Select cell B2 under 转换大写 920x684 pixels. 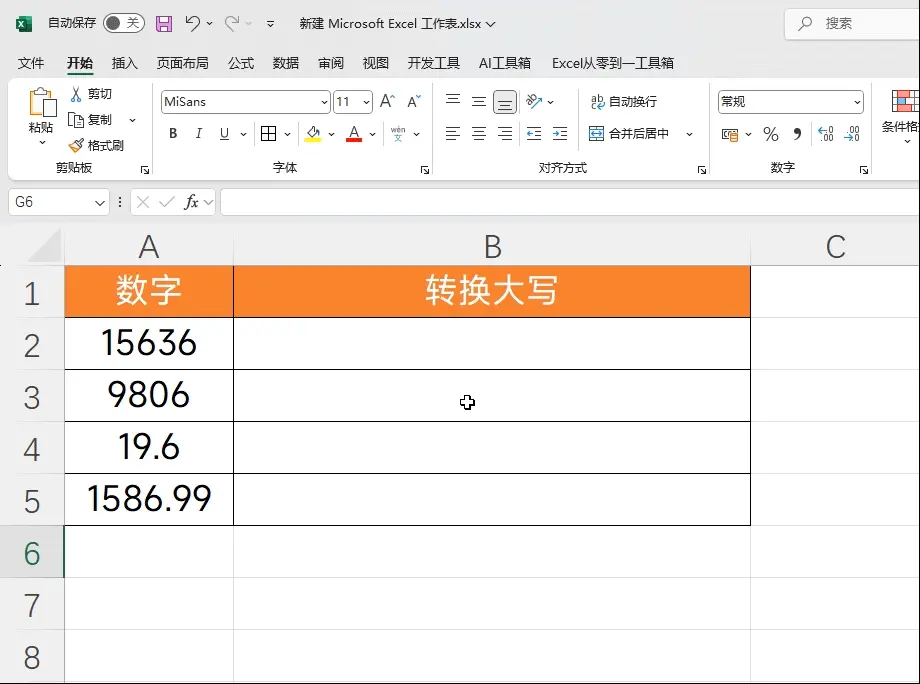tap(491, 344)
